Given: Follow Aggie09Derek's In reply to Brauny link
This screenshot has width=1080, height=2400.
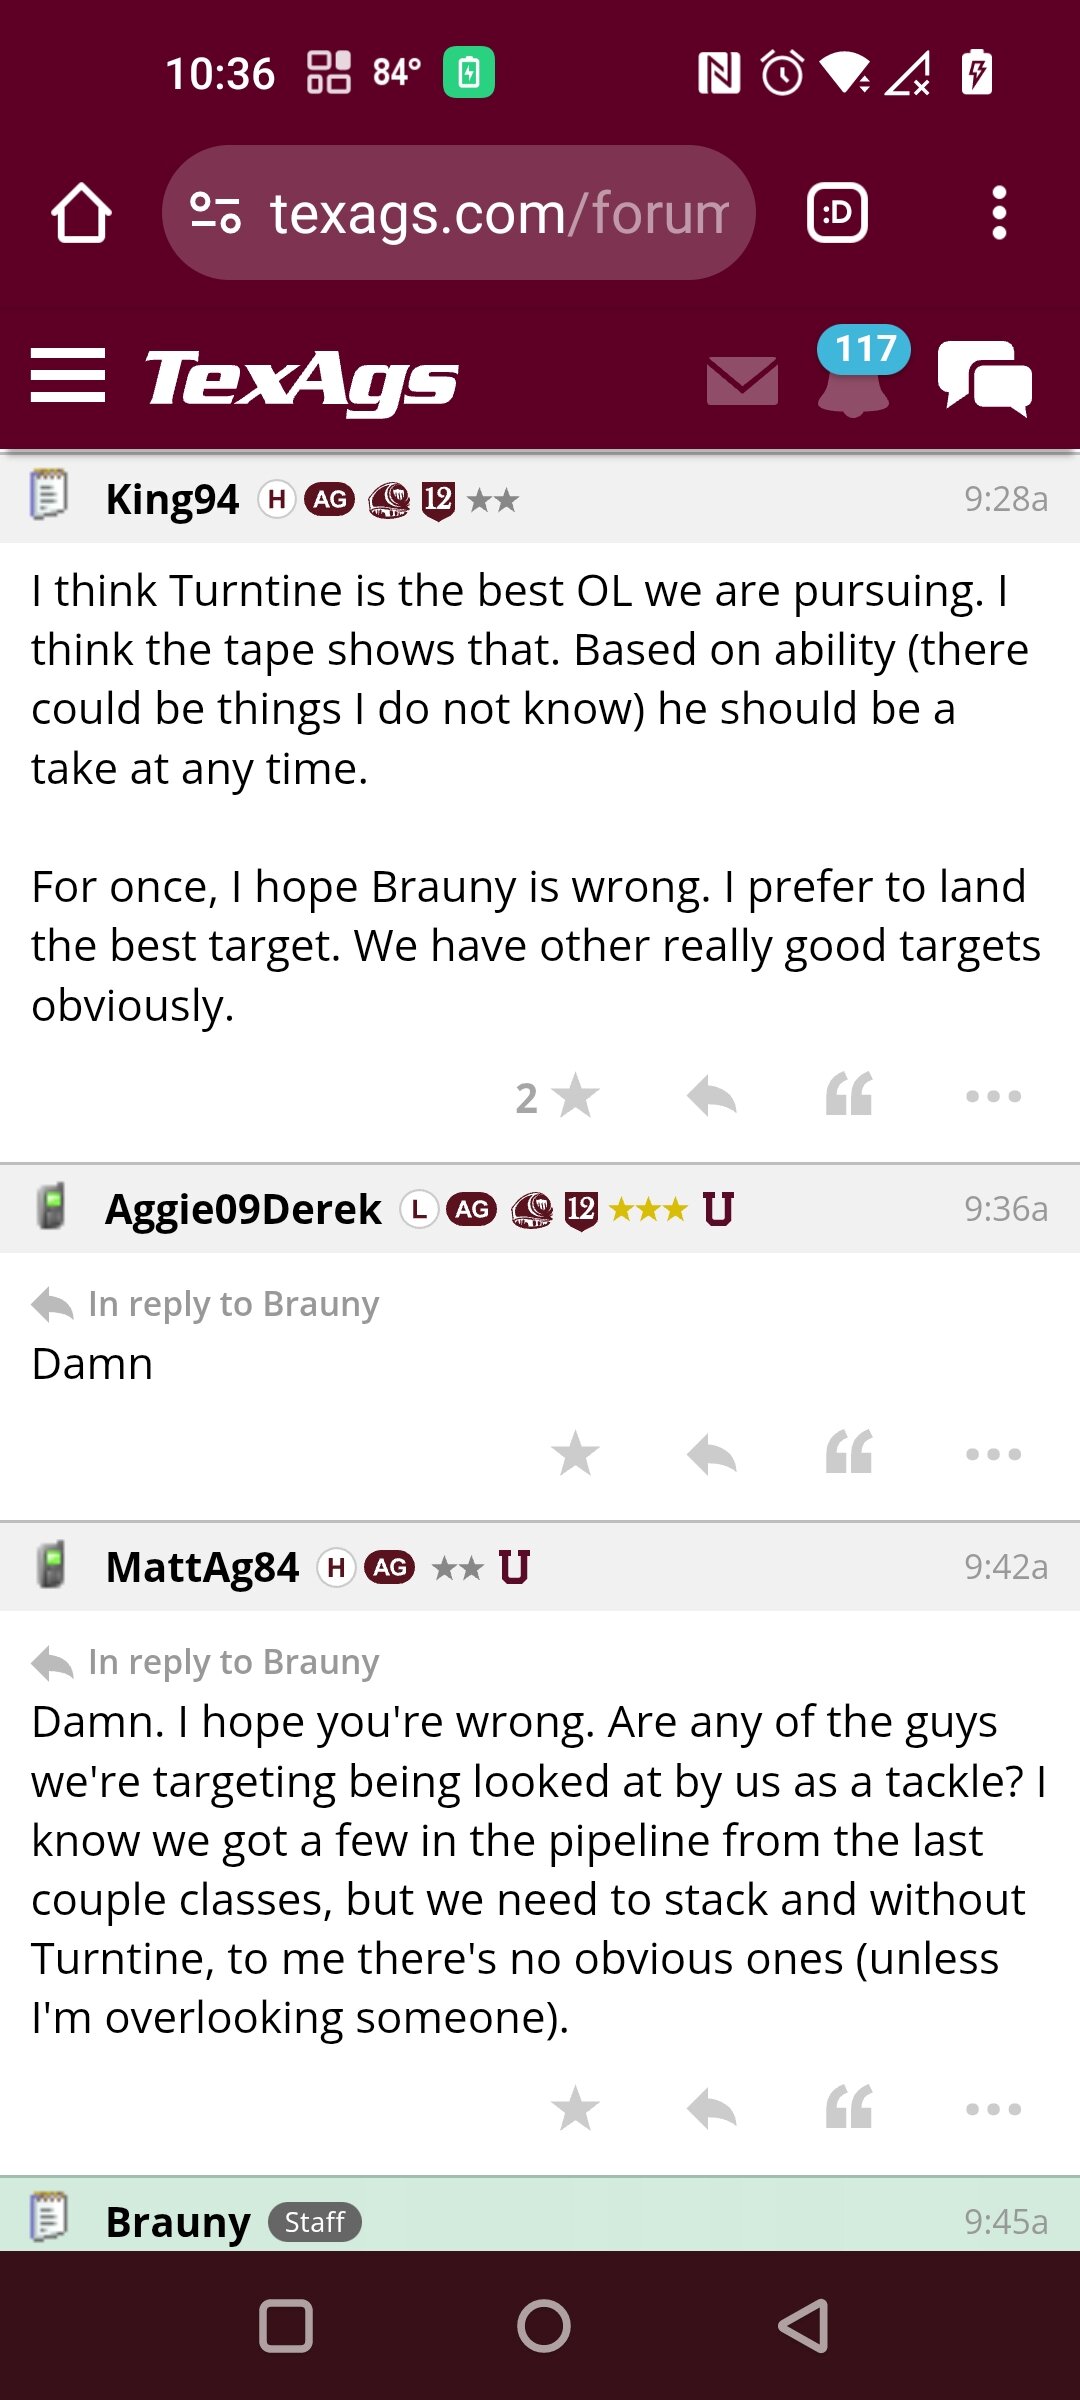Looking at the screenshot, I should [233, 1304].
